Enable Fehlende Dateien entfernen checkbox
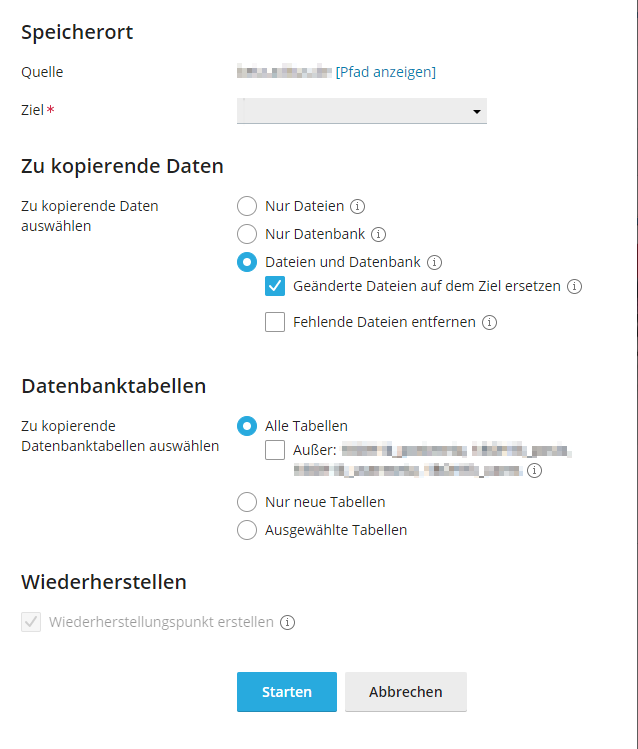Screen dimensions: 638x749 click(275, 322)
